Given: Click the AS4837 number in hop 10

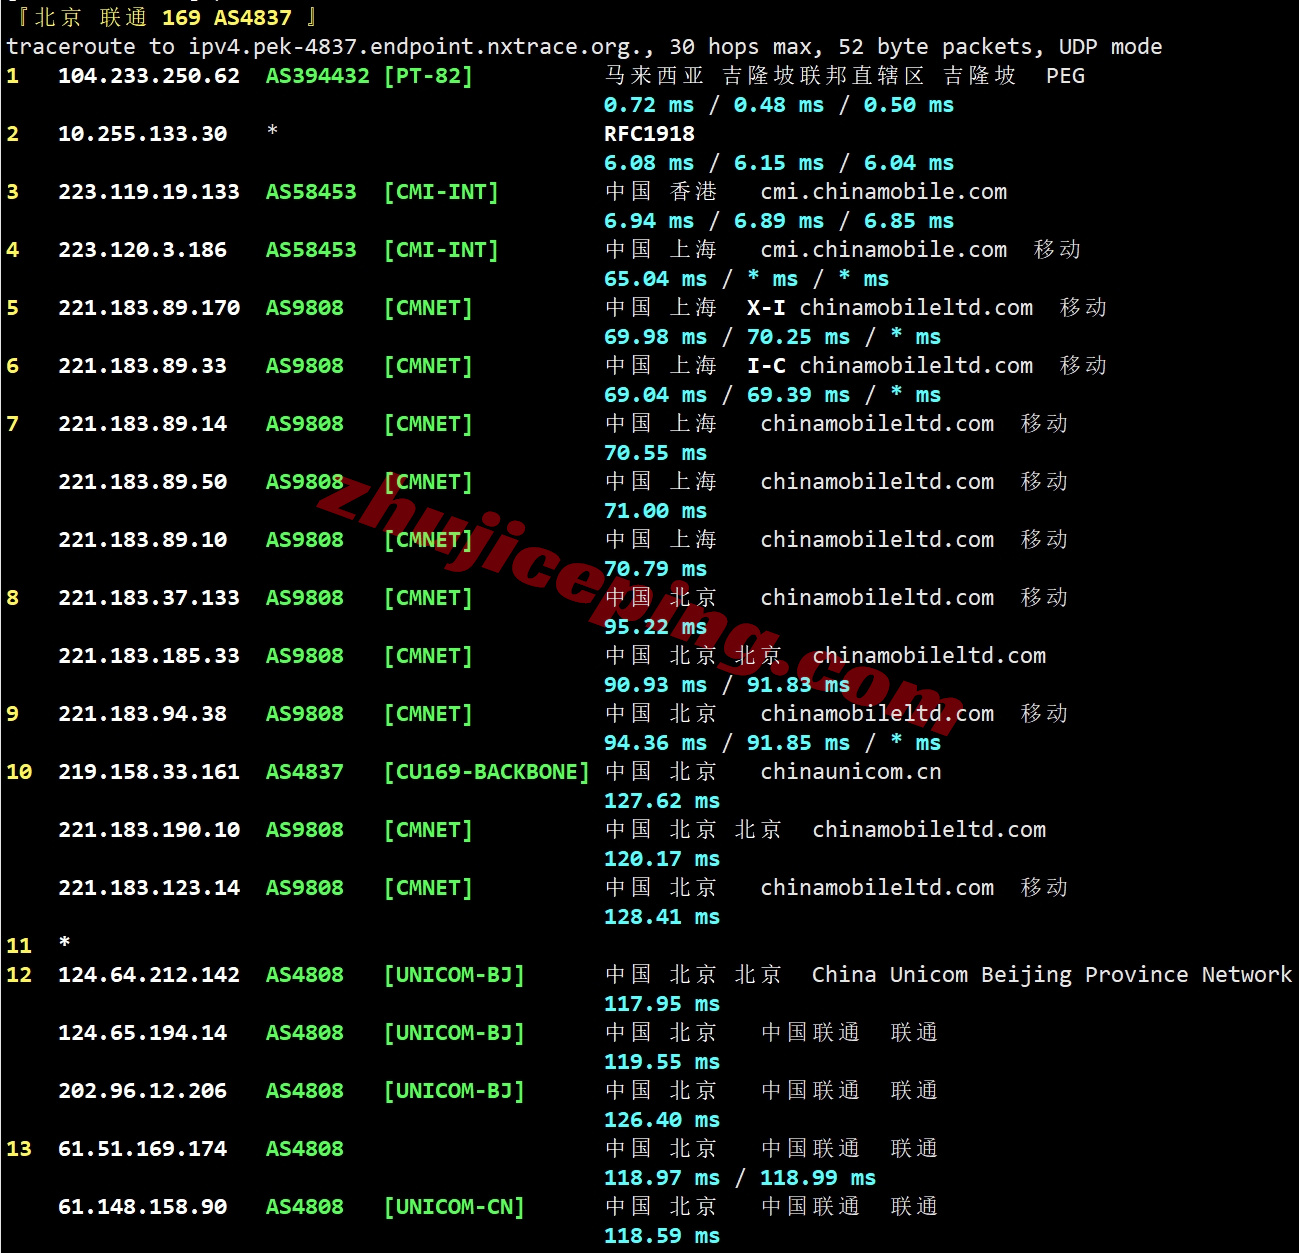Looking at the screenshot, I should [x=304, y=772].
